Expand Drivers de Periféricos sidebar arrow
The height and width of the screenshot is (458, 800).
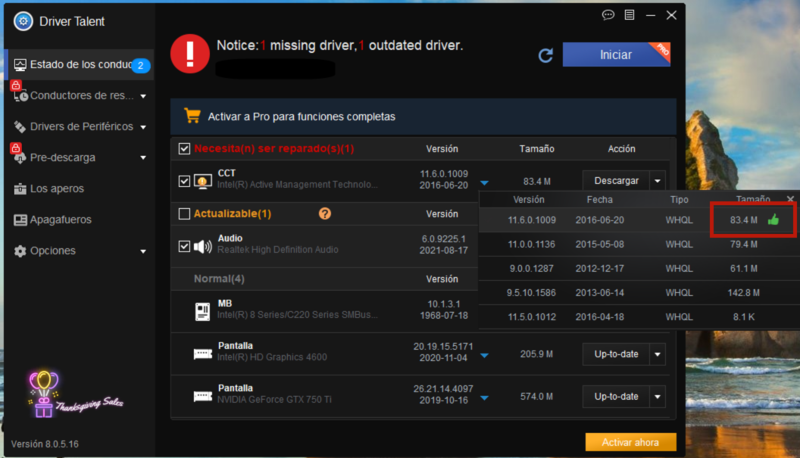click(143, 127)
